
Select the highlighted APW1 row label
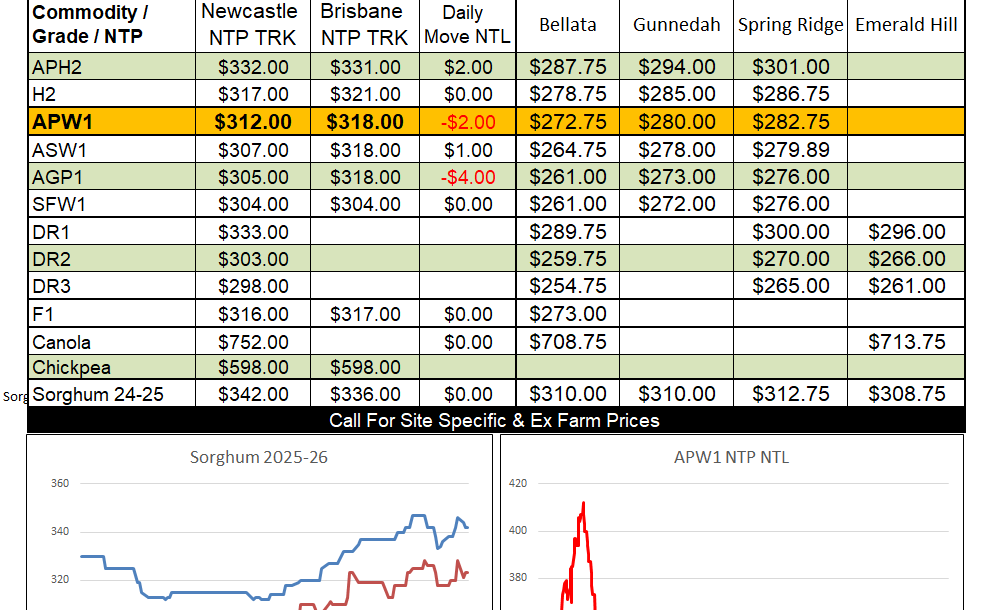pos(64,122)
